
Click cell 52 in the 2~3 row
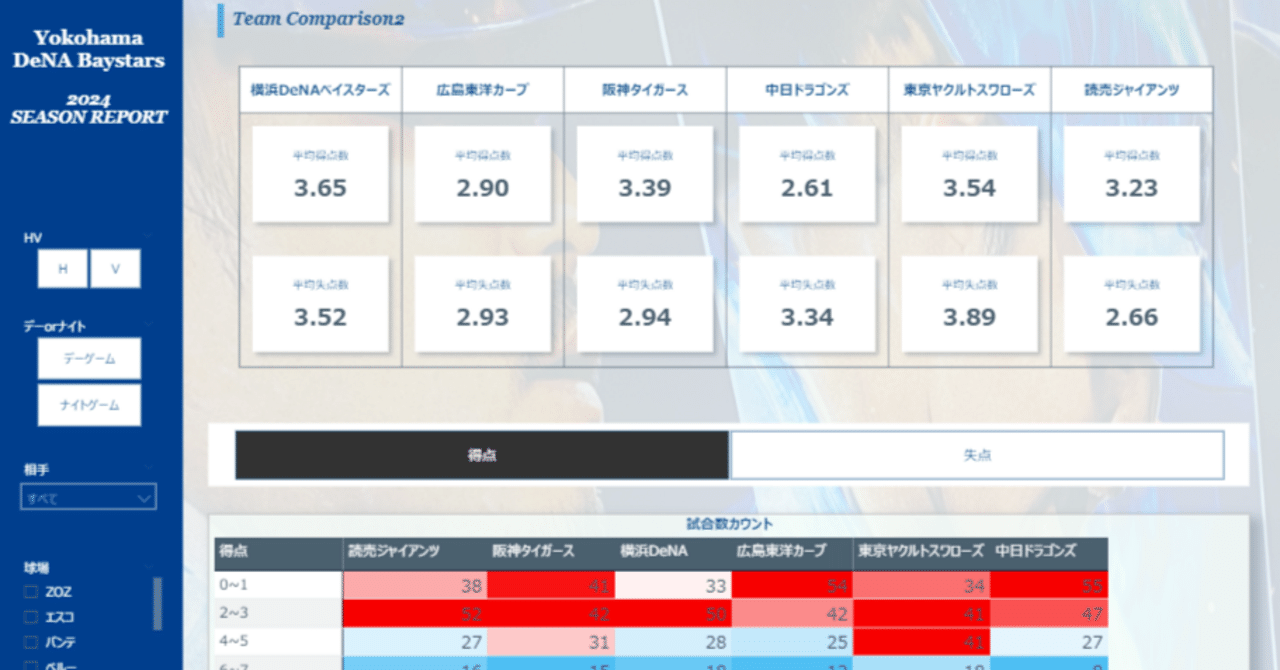[x=416, y=613]
